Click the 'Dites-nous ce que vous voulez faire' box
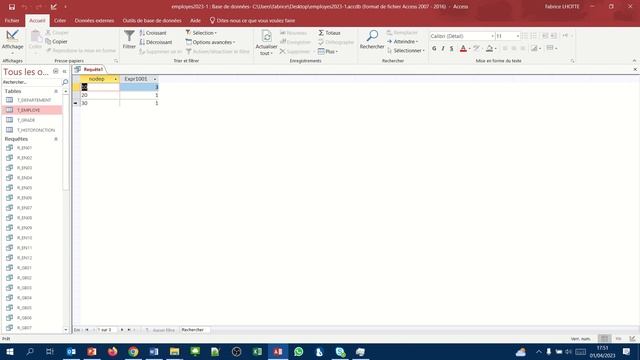The height and width of the screenshot is (360, 640). click(x=252, y=20)
